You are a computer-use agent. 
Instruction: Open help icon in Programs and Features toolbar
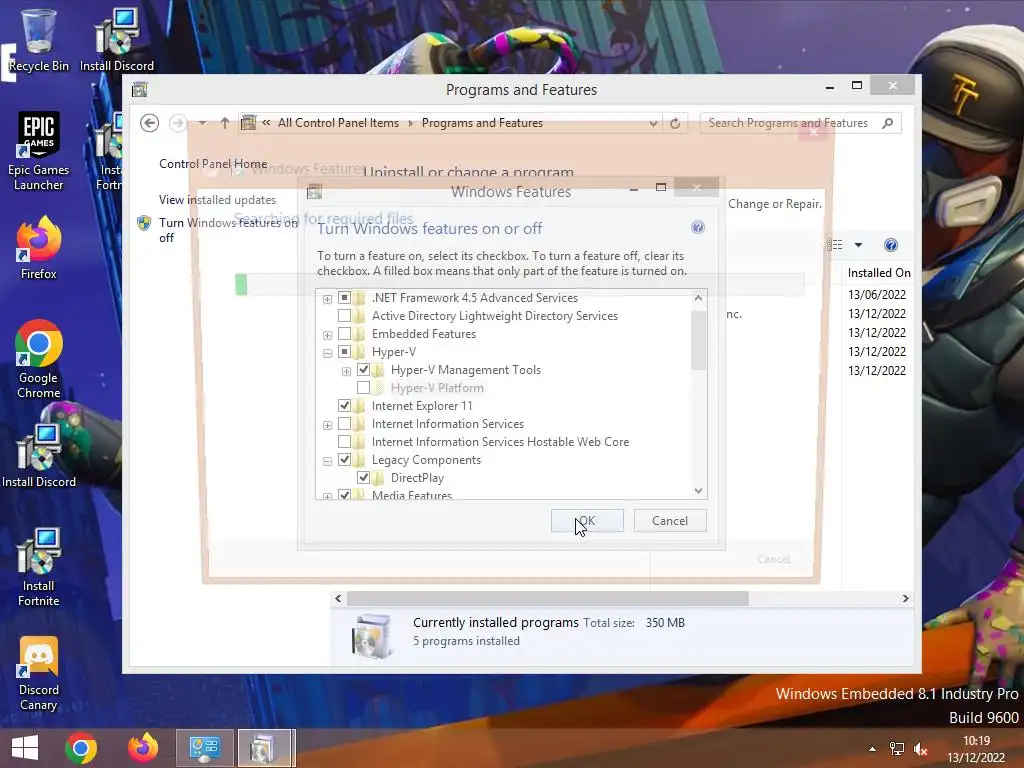(x=891, y=245)
